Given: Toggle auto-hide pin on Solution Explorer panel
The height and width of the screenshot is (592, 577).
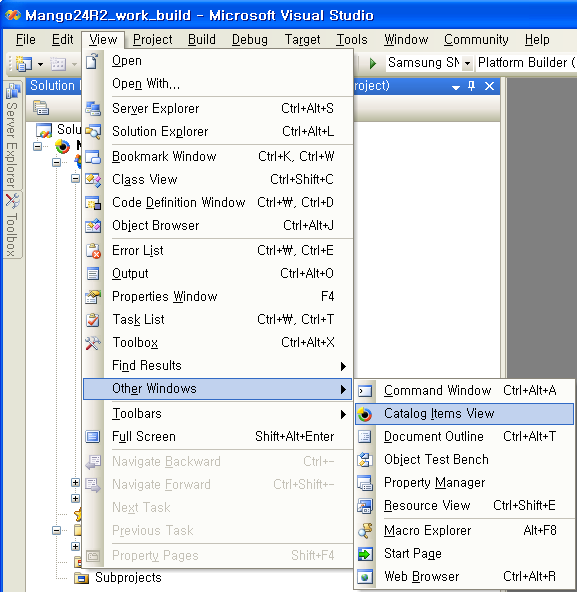Looking at the screenshot, I should tap(471, 86).
